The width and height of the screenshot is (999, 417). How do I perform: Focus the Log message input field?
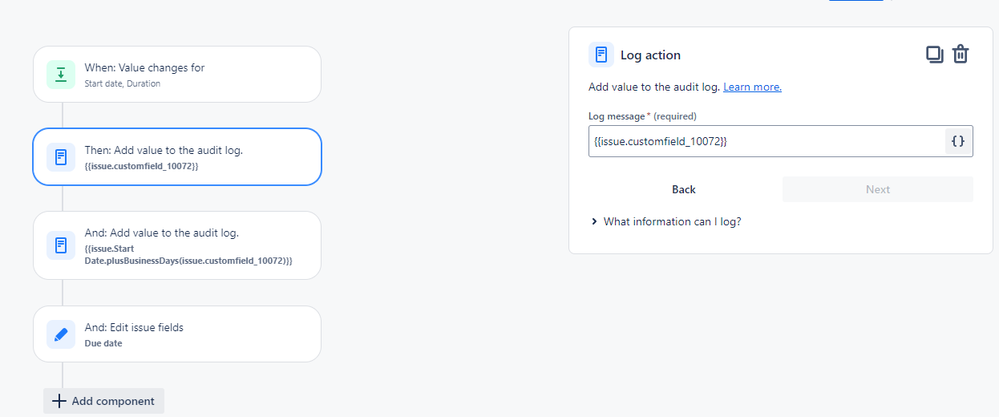766,141
